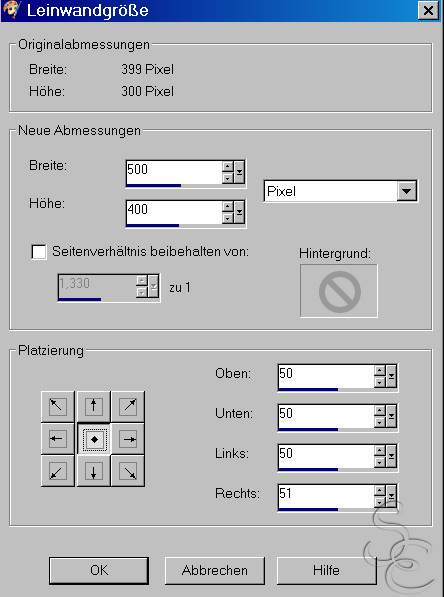Screen dimensions: 444x597
Task: Select bottom-left placement arrow
Action: (x=57, y=471)
